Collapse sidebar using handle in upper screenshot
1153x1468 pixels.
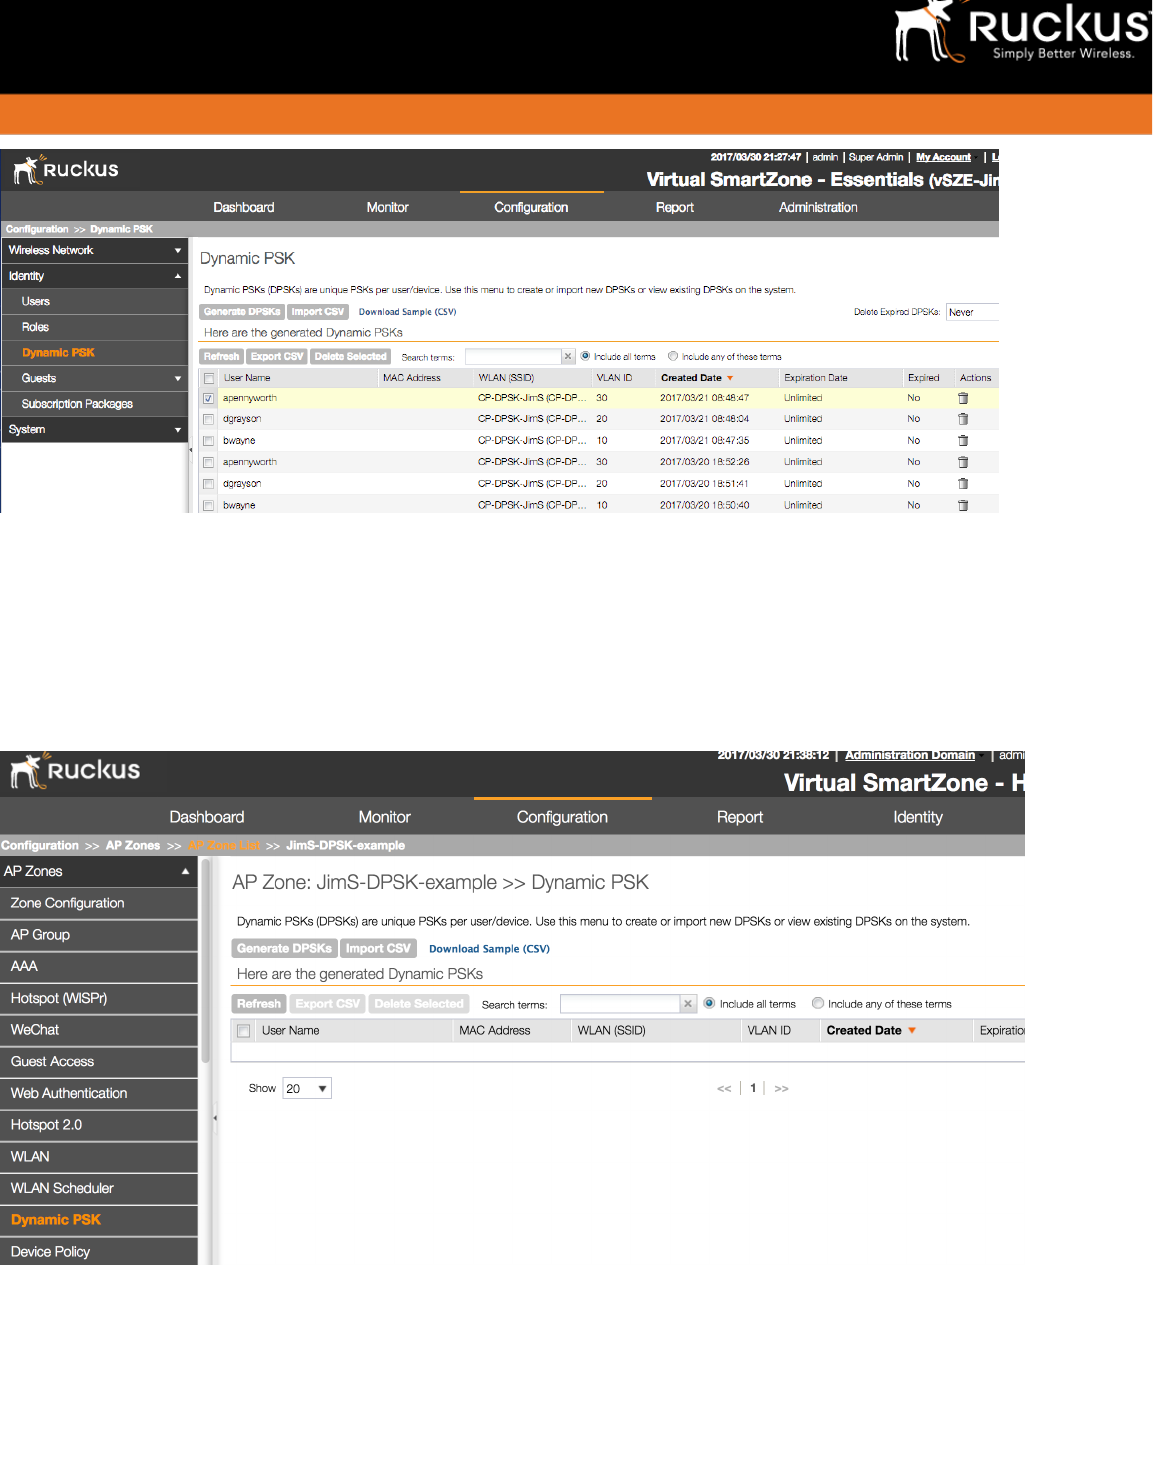pos(191,450)
